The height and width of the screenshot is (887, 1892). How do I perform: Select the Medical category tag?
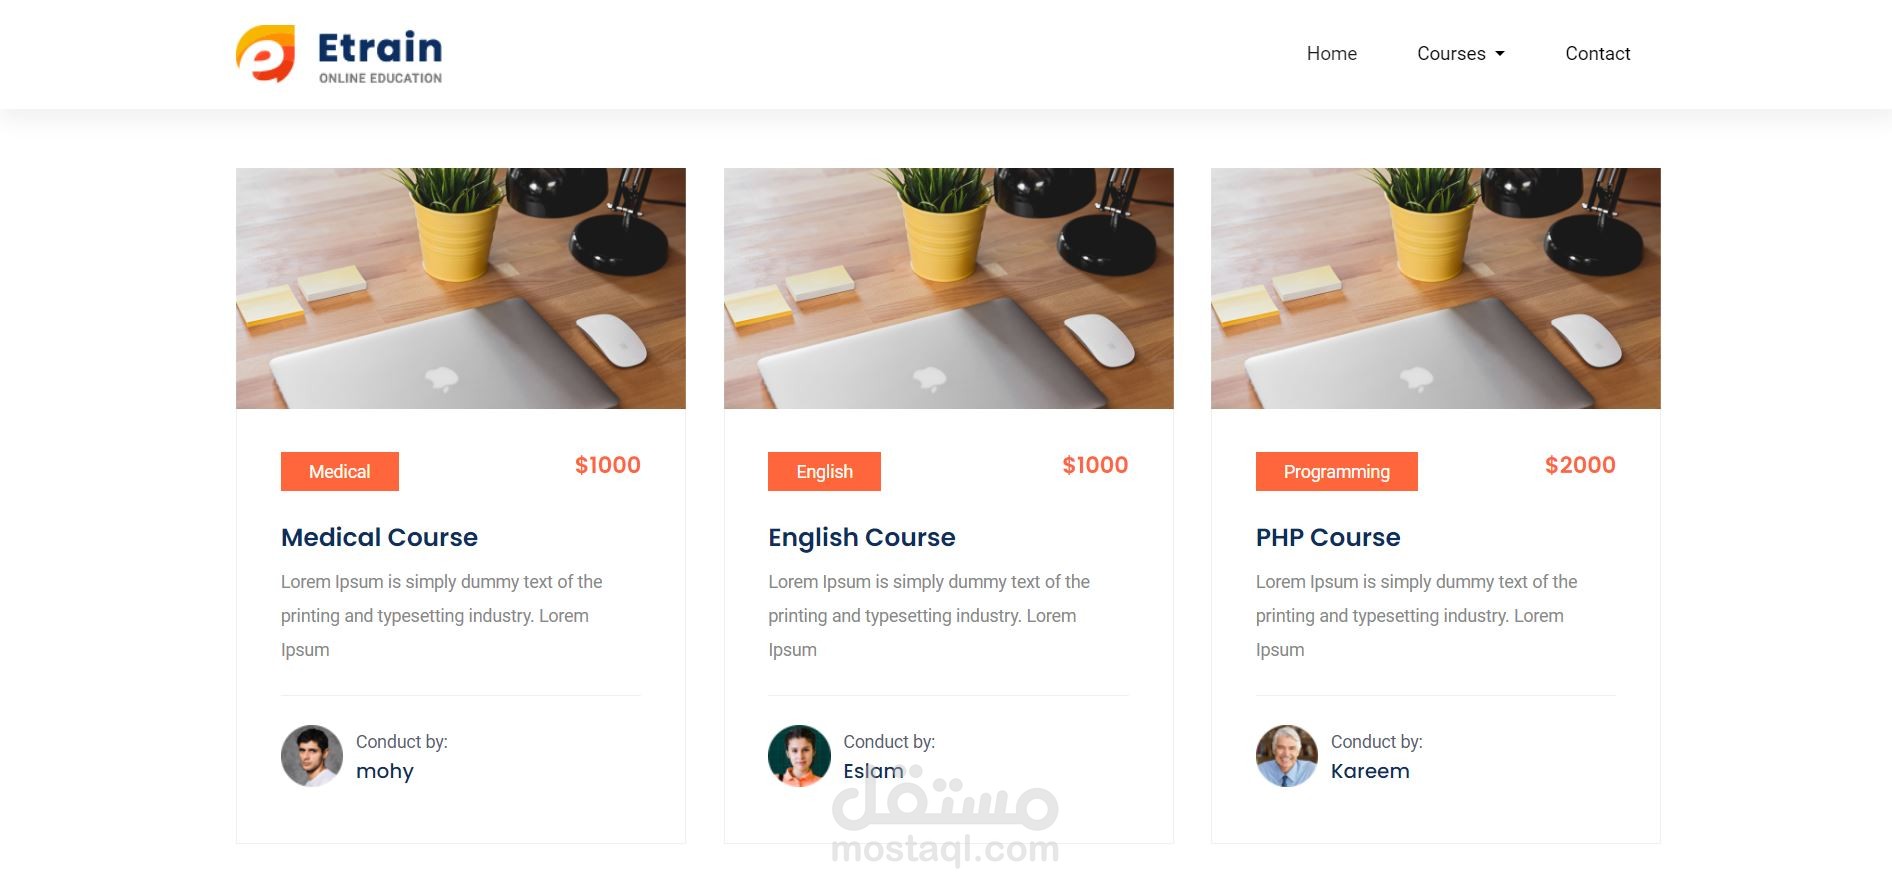click(x=340, y=471)
